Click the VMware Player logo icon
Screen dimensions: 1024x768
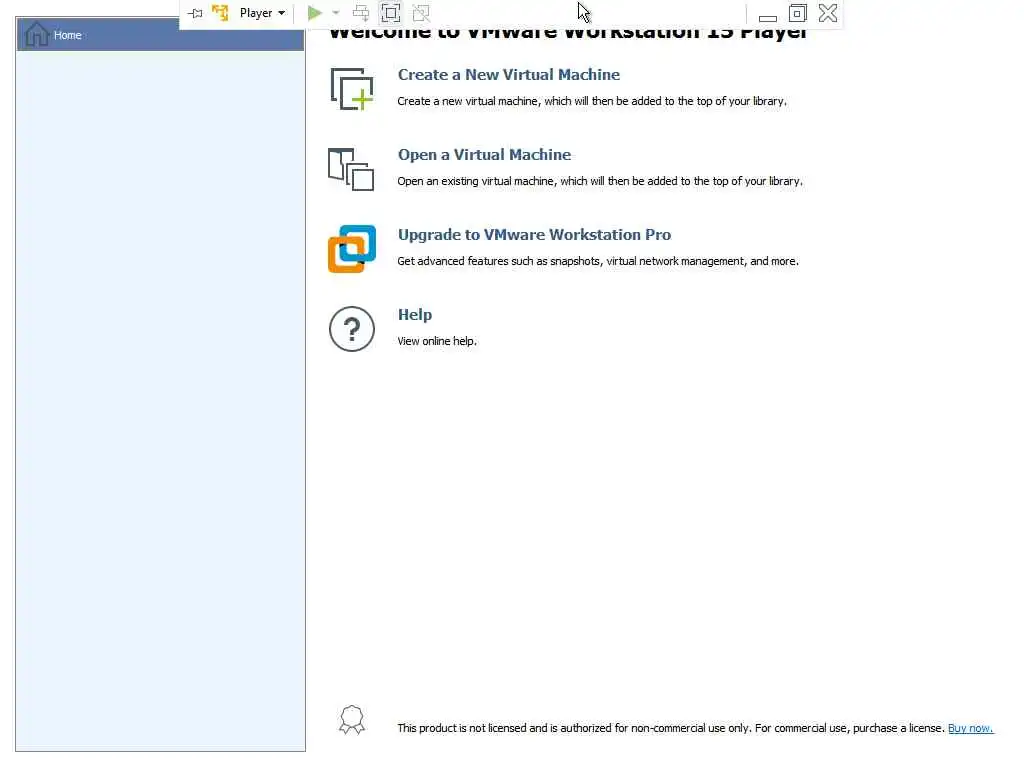point(220,13)
